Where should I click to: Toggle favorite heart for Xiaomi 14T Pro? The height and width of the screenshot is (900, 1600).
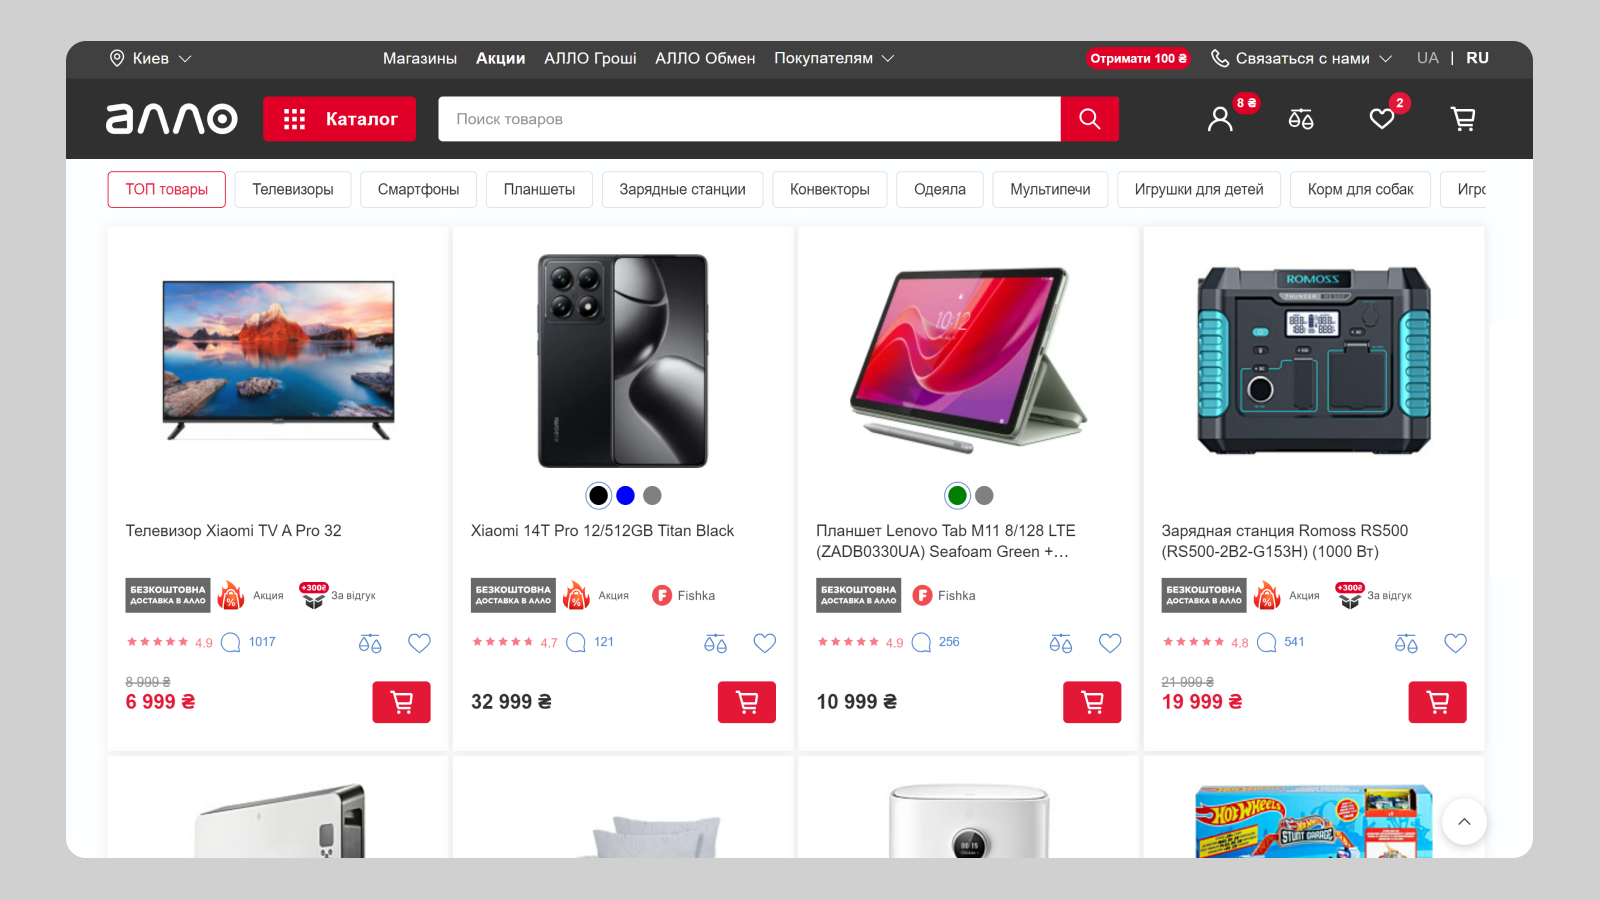tap(765, 643)
